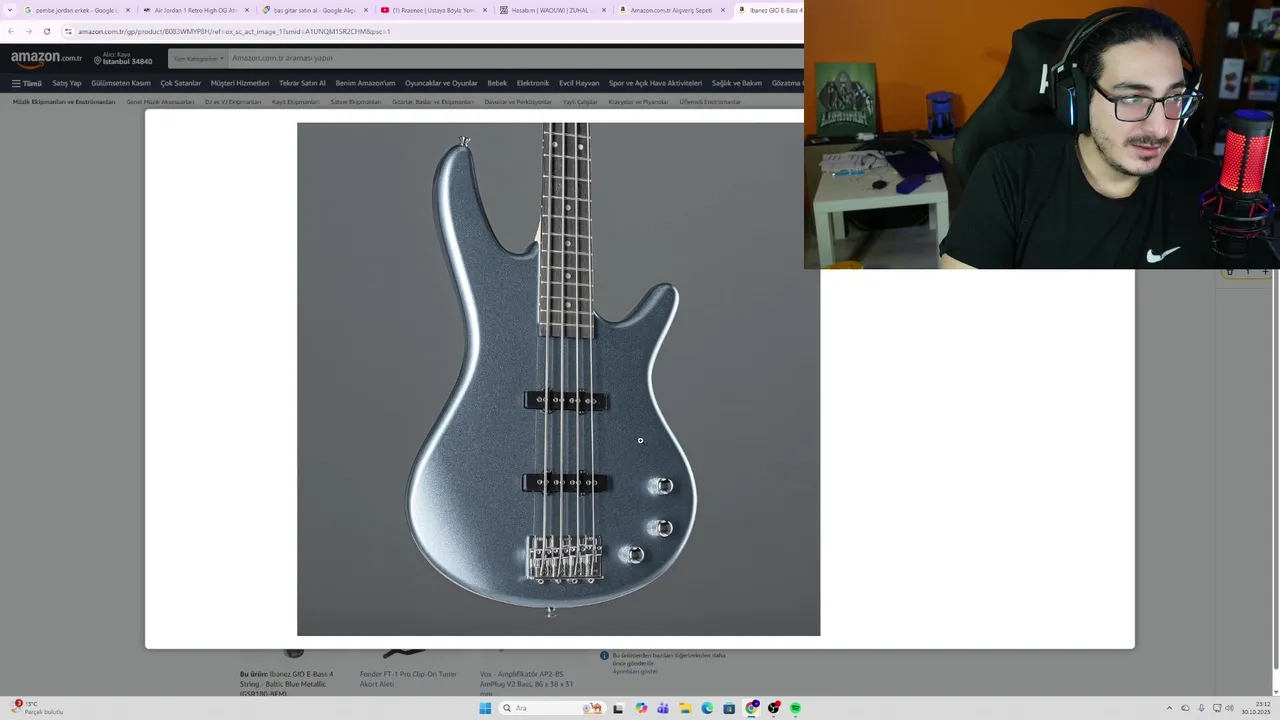Open Spotify from the taskbar

click(x=795, y=708)
